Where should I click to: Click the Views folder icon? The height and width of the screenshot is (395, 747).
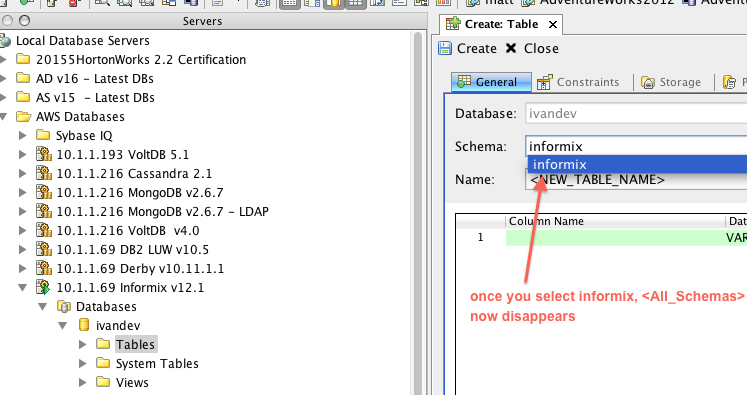[x=103, y=382]
